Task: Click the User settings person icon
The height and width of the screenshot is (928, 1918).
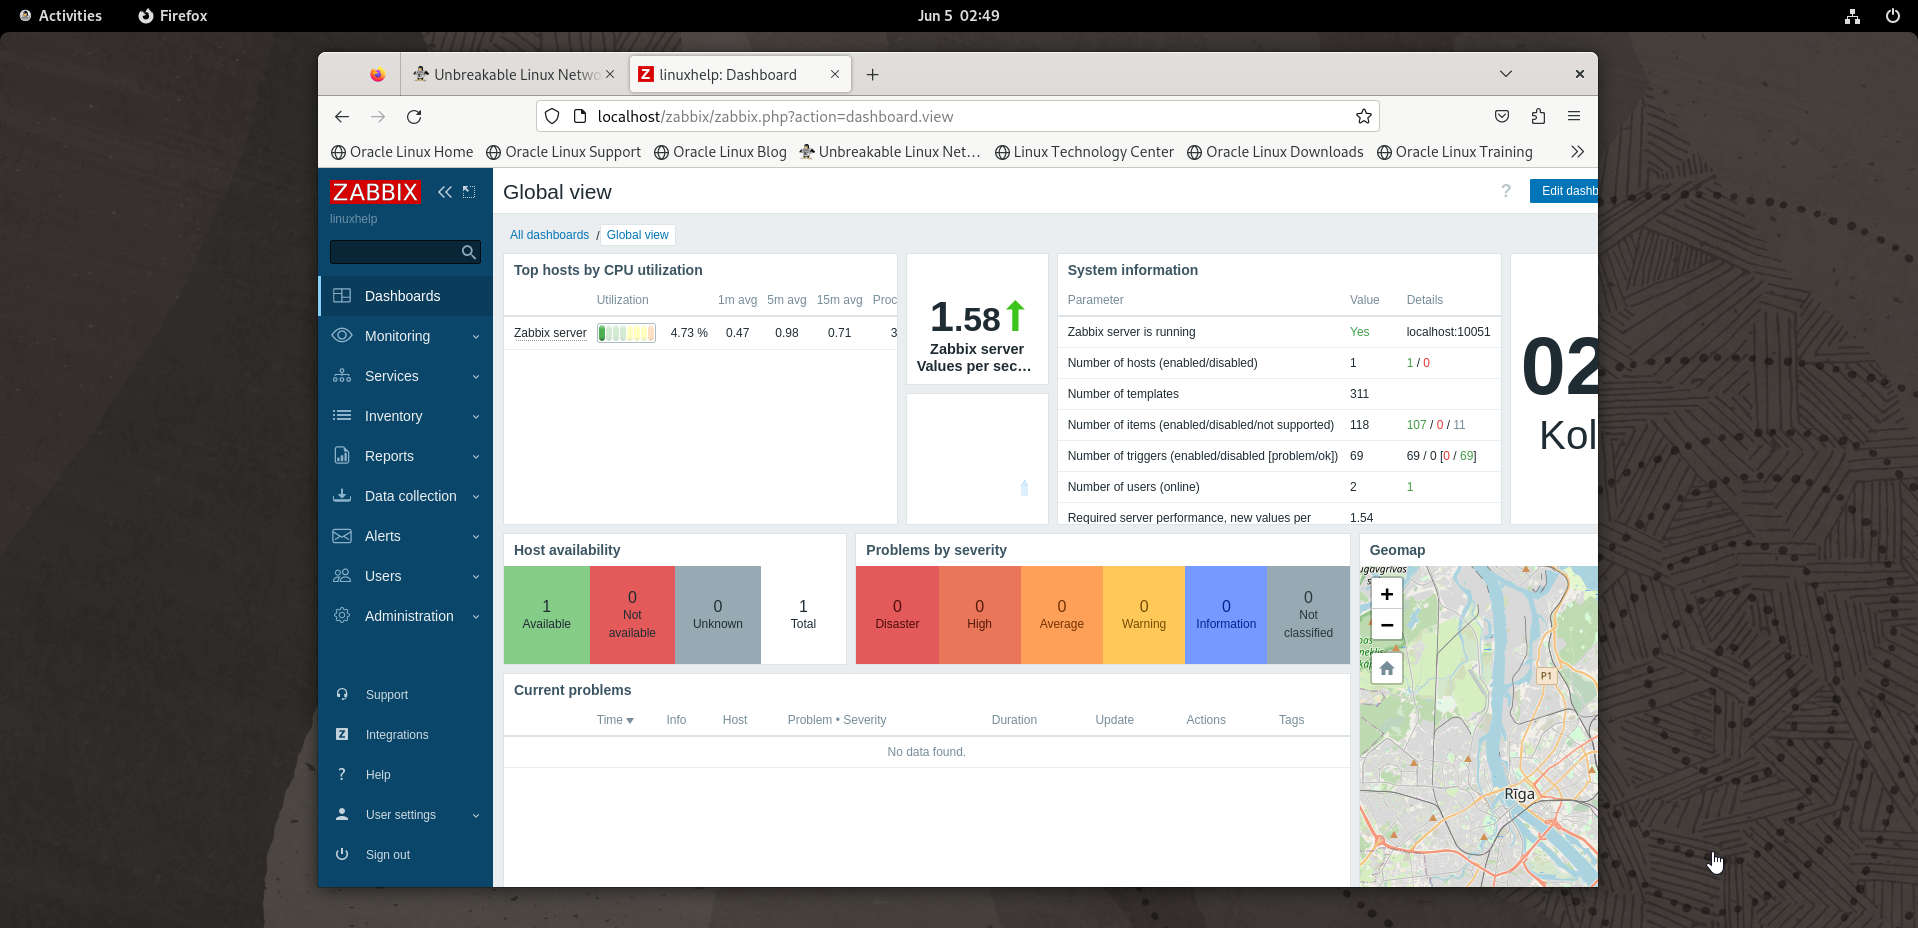Action: tap(342, 815)
